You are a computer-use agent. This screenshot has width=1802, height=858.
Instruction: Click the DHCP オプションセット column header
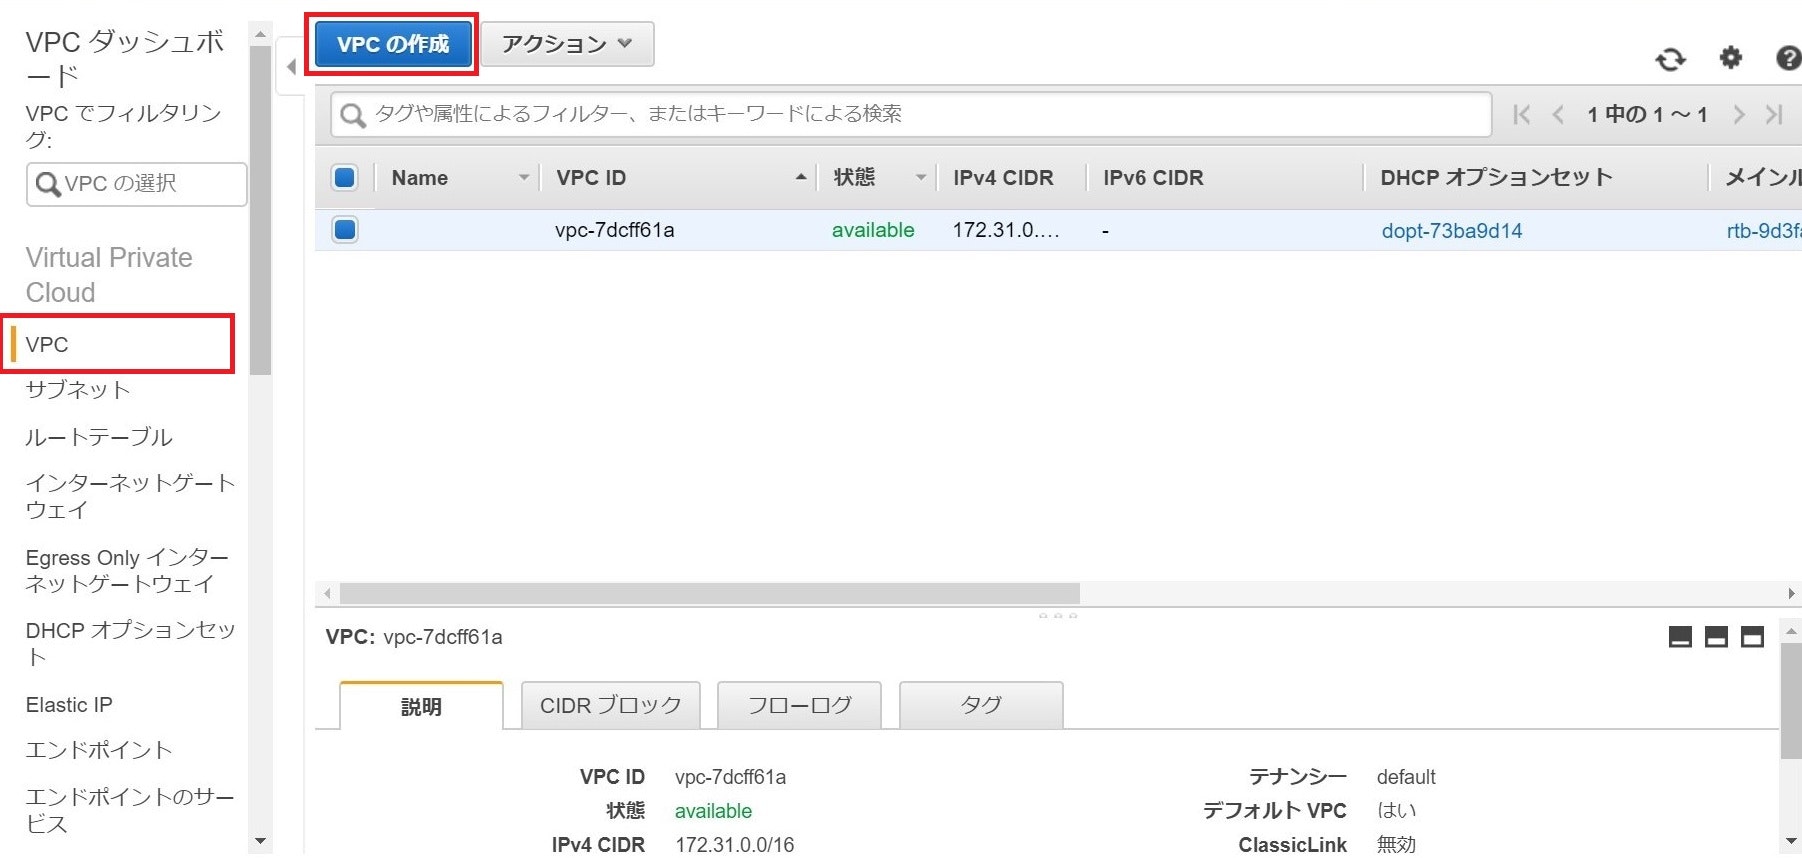1496,178
